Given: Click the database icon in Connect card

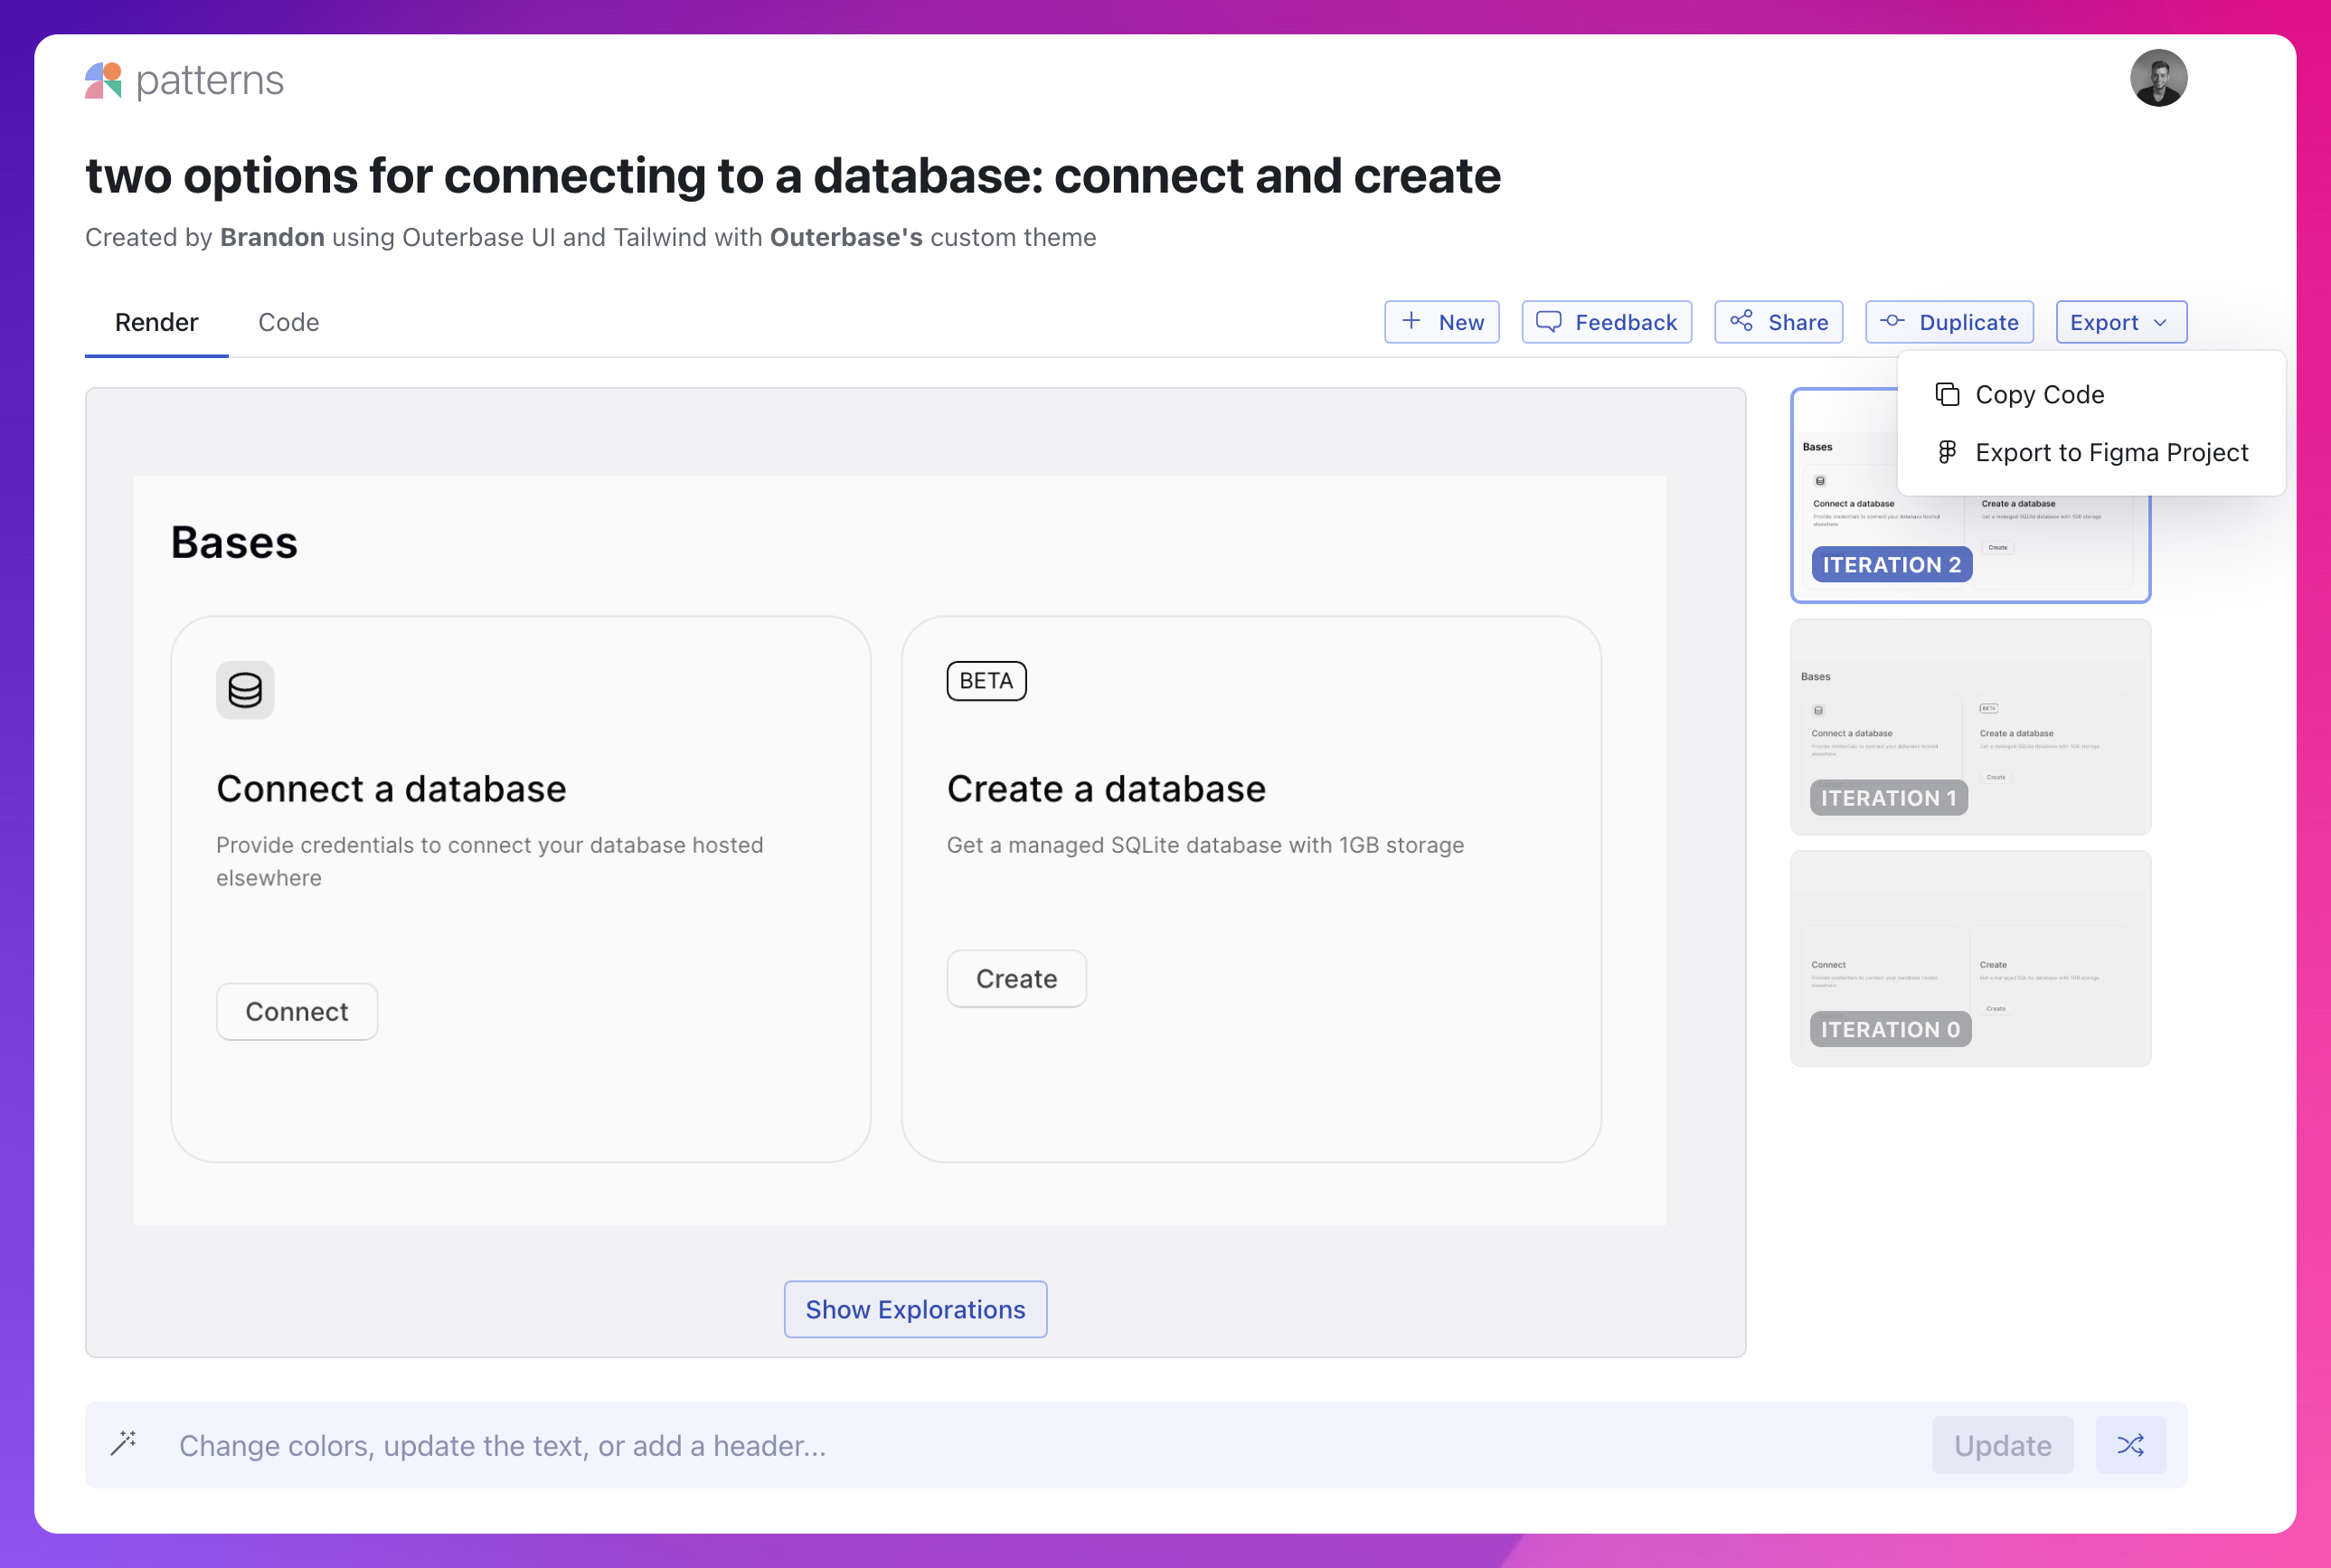Looking at the screenshot, I should 245,690.
